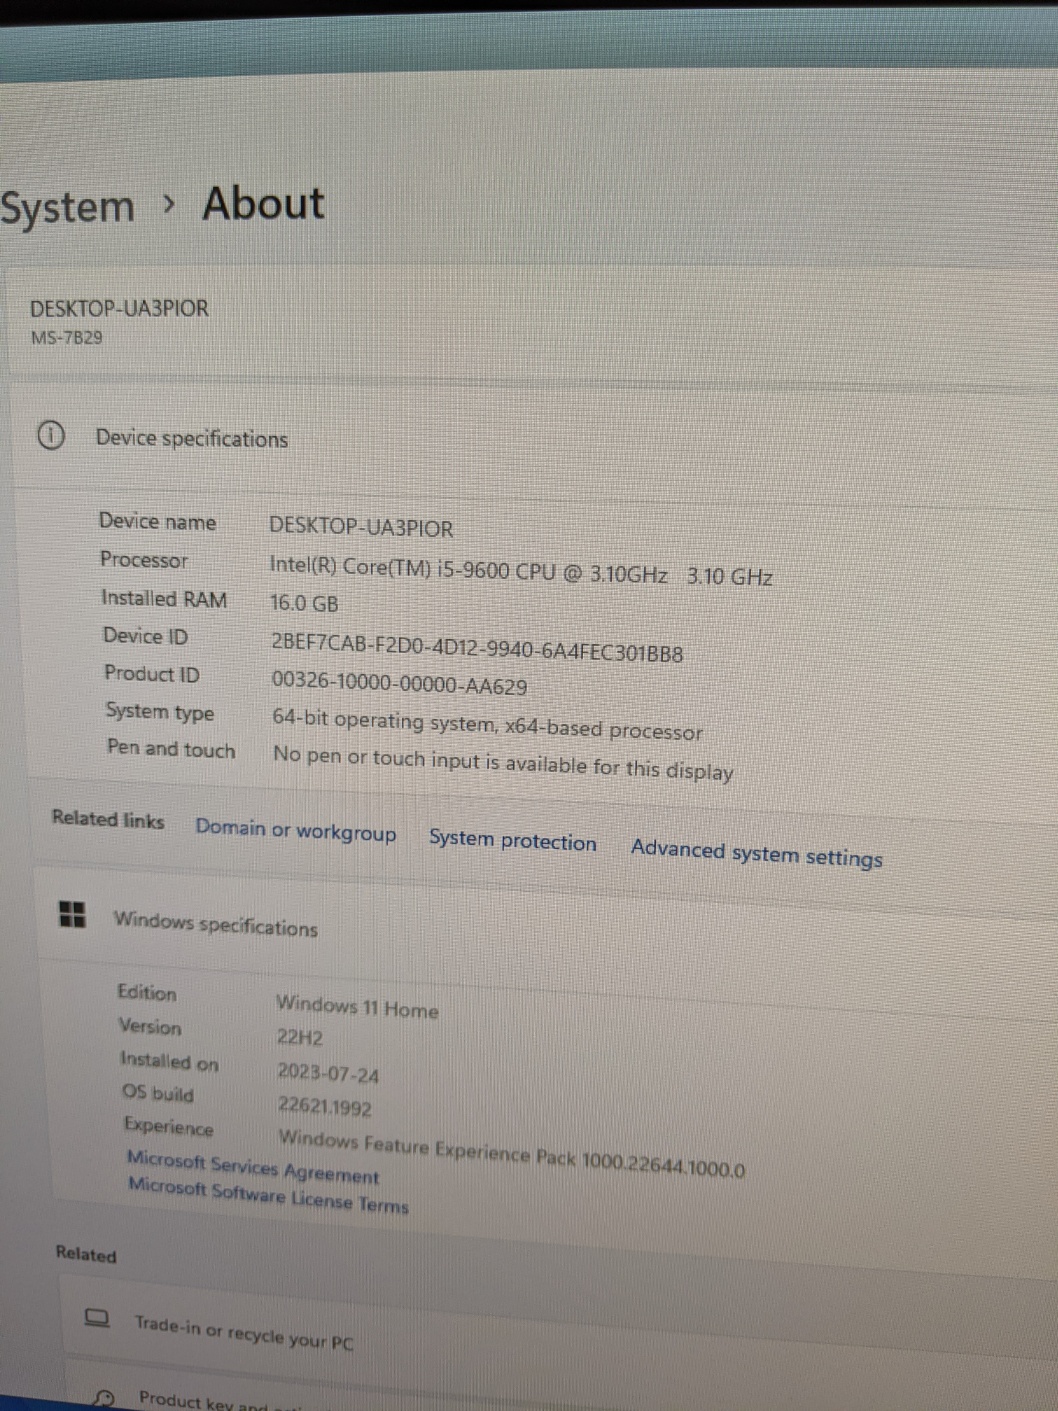Open the Domain or workgroup link
The image size is (1058, 1411).
coord(296,830)
